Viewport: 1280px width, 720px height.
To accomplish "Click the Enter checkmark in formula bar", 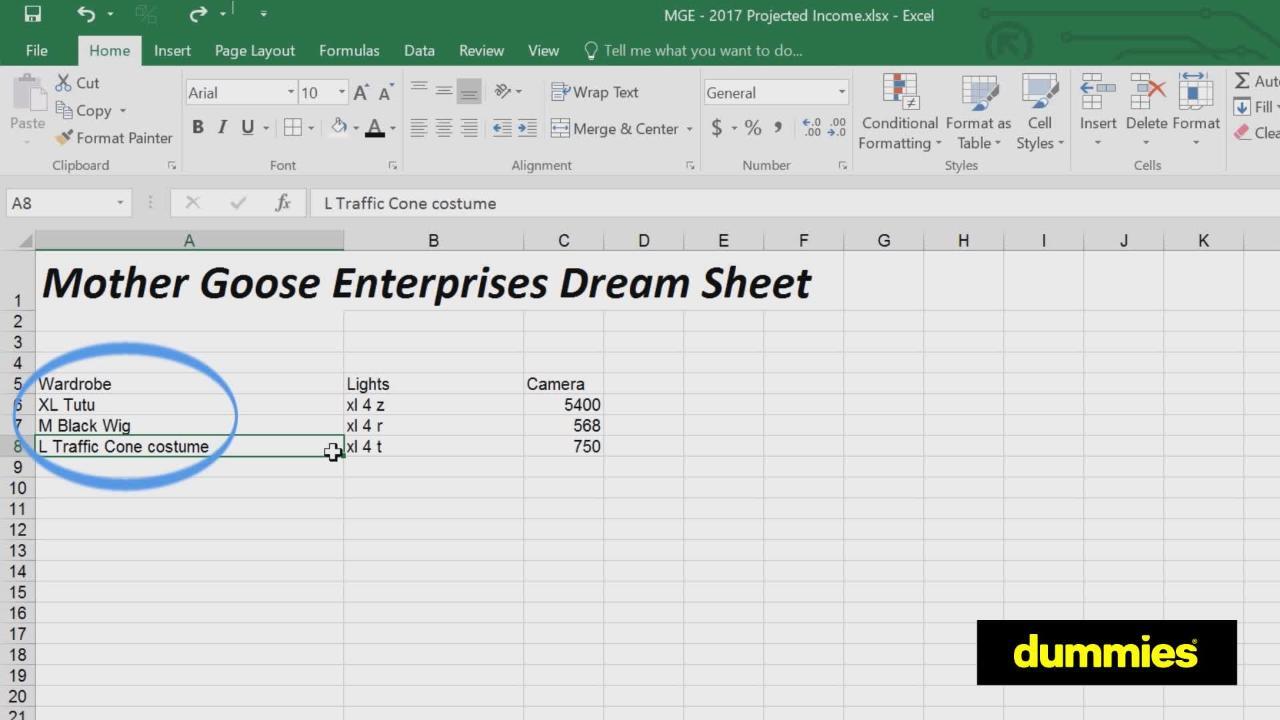I will tap(238, 203).
